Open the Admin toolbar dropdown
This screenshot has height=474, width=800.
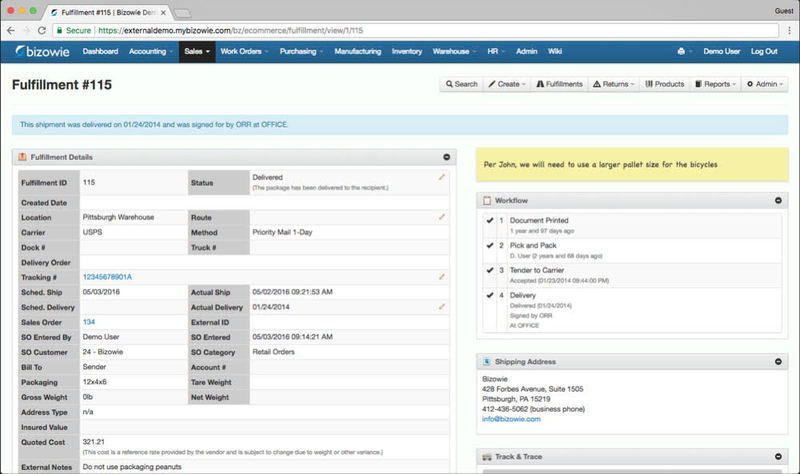765,84
